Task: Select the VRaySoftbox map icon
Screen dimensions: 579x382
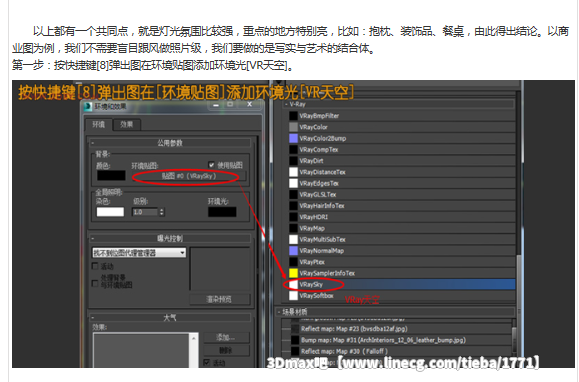Action: 293,296
